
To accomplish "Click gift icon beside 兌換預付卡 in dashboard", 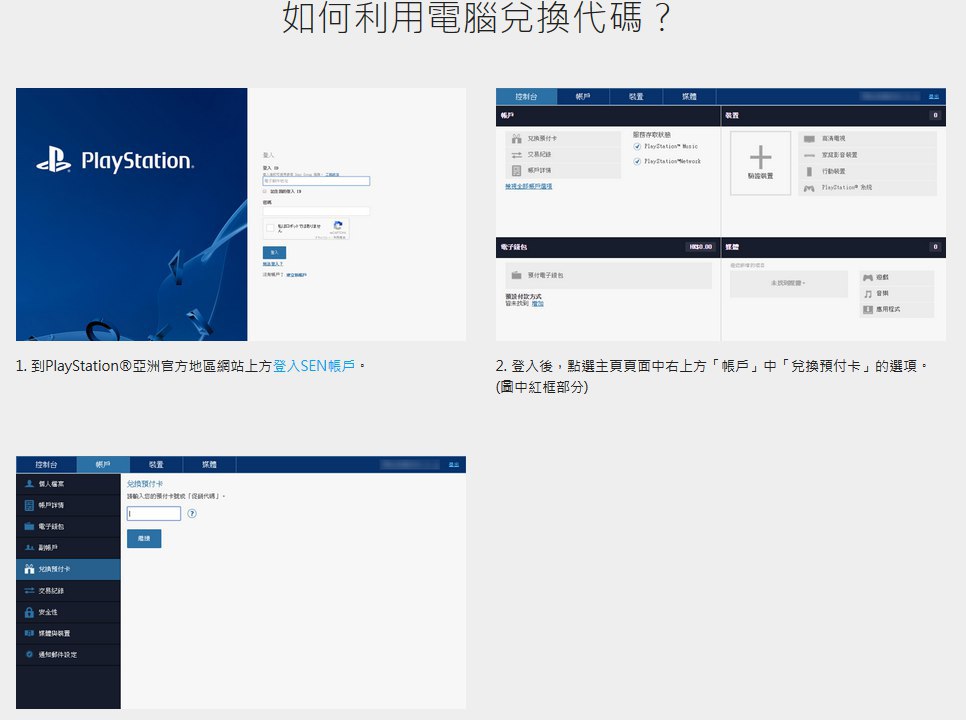I will click(516, 139).
